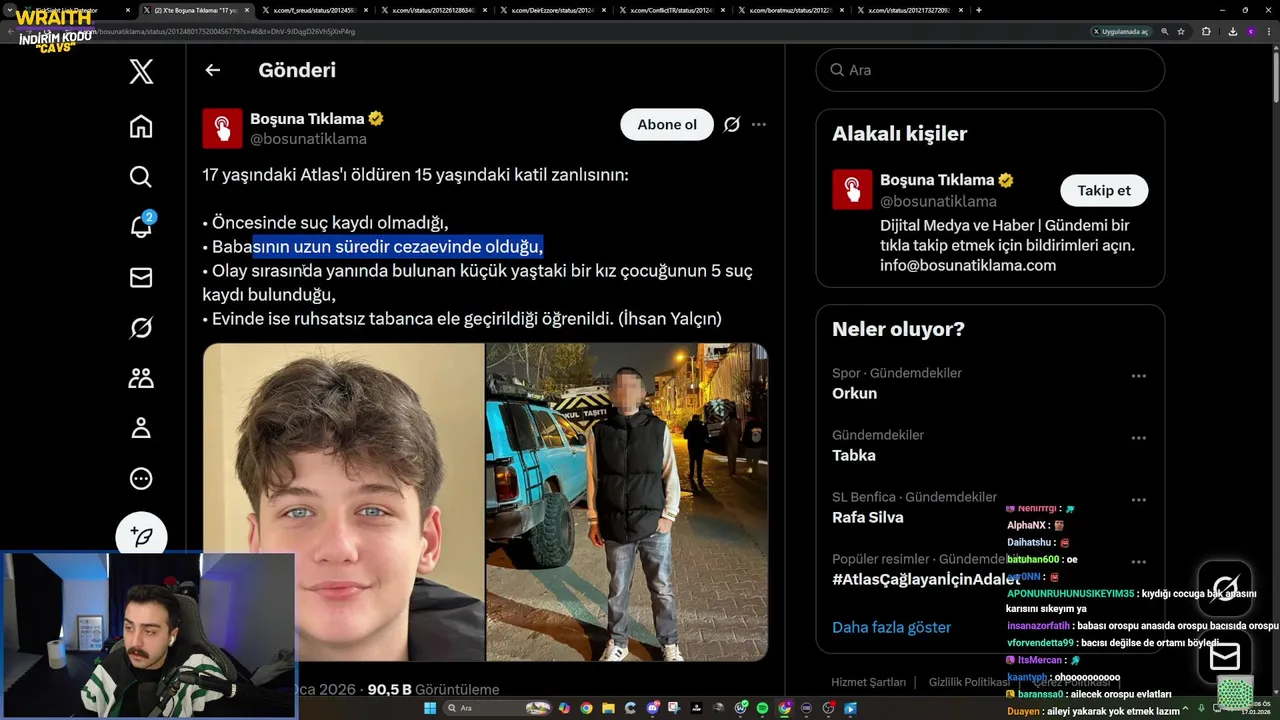This screenshot has width=1280, height=720.
Task: Subscribe using the Abone ol button
Action: (667, 125)
